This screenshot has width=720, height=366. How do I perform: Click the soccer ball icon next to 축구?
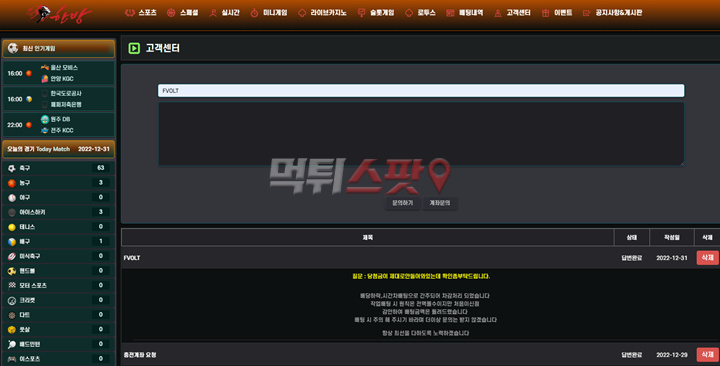12,168
